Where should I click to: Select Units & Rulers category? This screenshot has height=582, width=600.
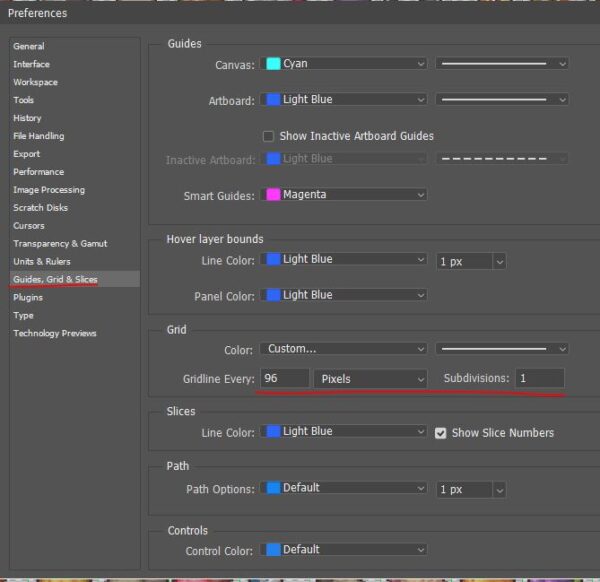point(42,262)
